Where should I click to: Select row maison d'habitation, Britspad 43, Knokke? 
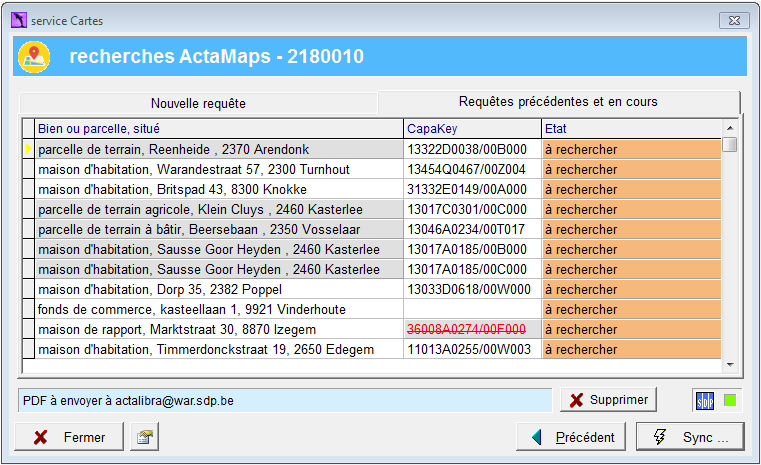click(219, 189)
